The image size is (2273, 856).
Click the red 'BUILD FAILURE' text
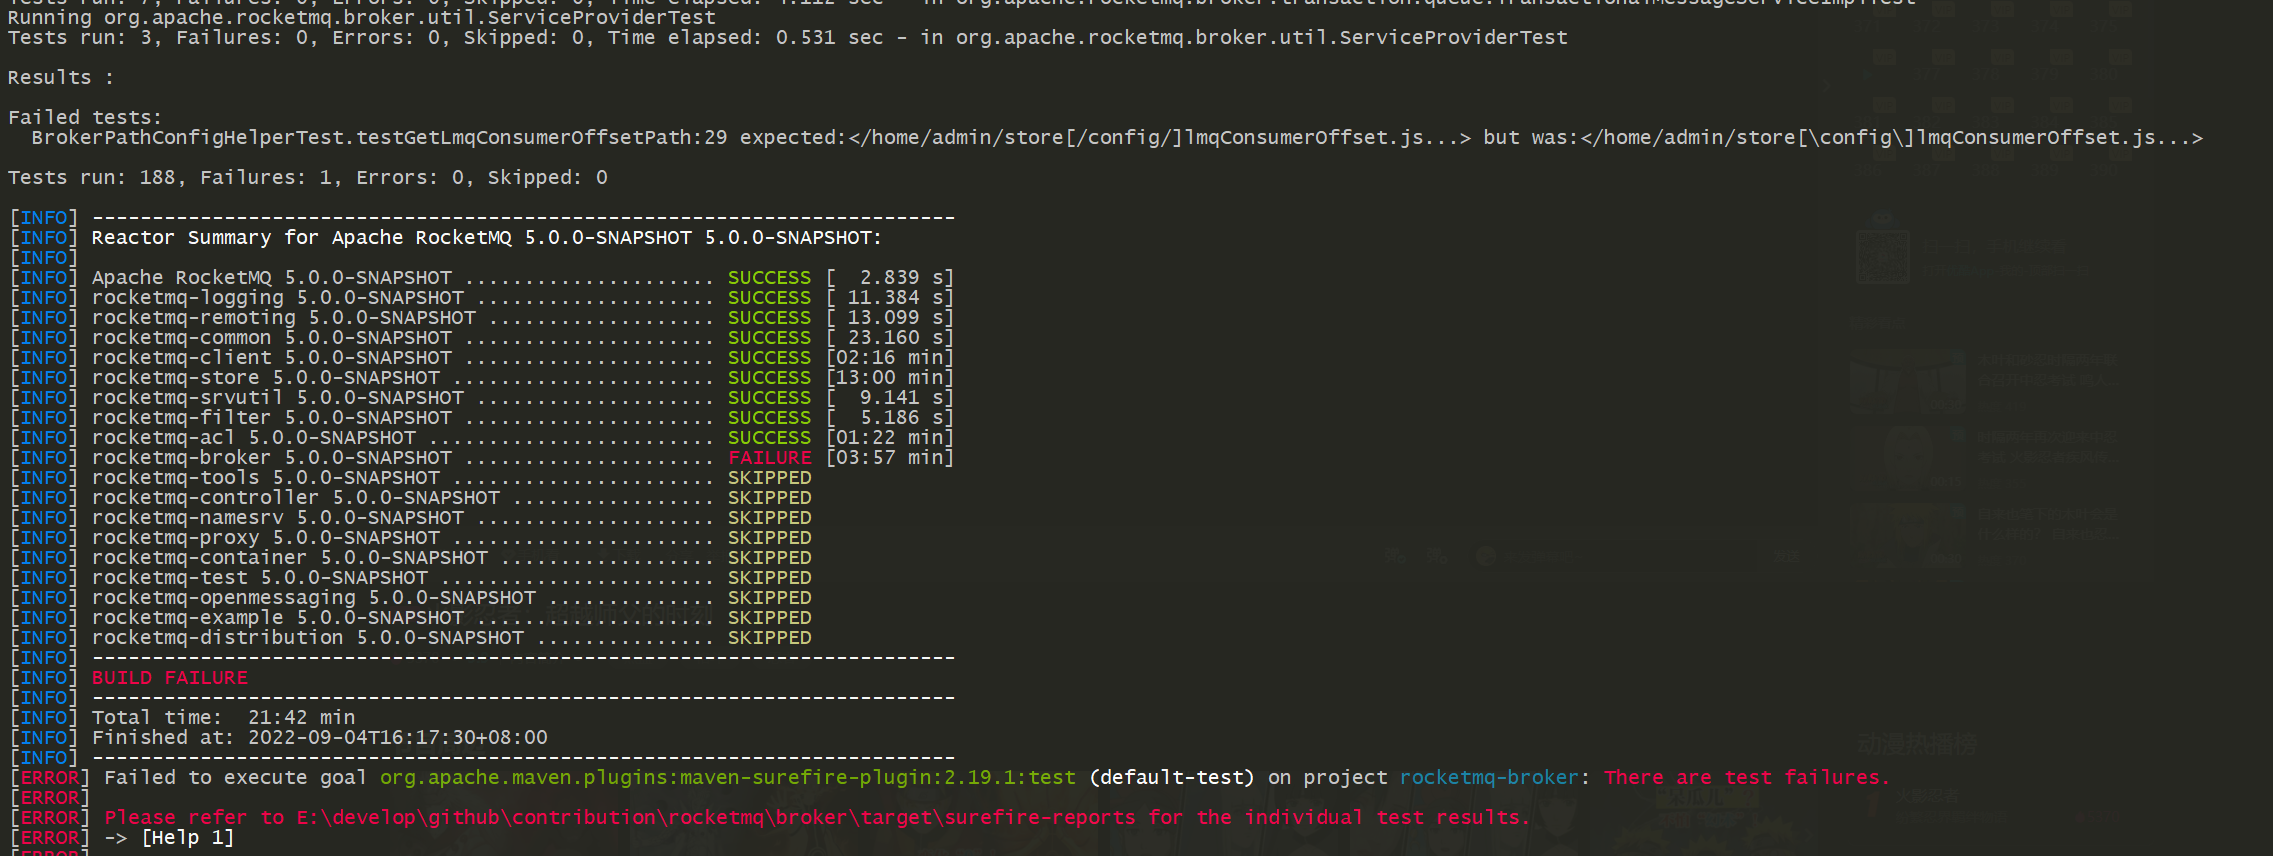click(170, 678)
